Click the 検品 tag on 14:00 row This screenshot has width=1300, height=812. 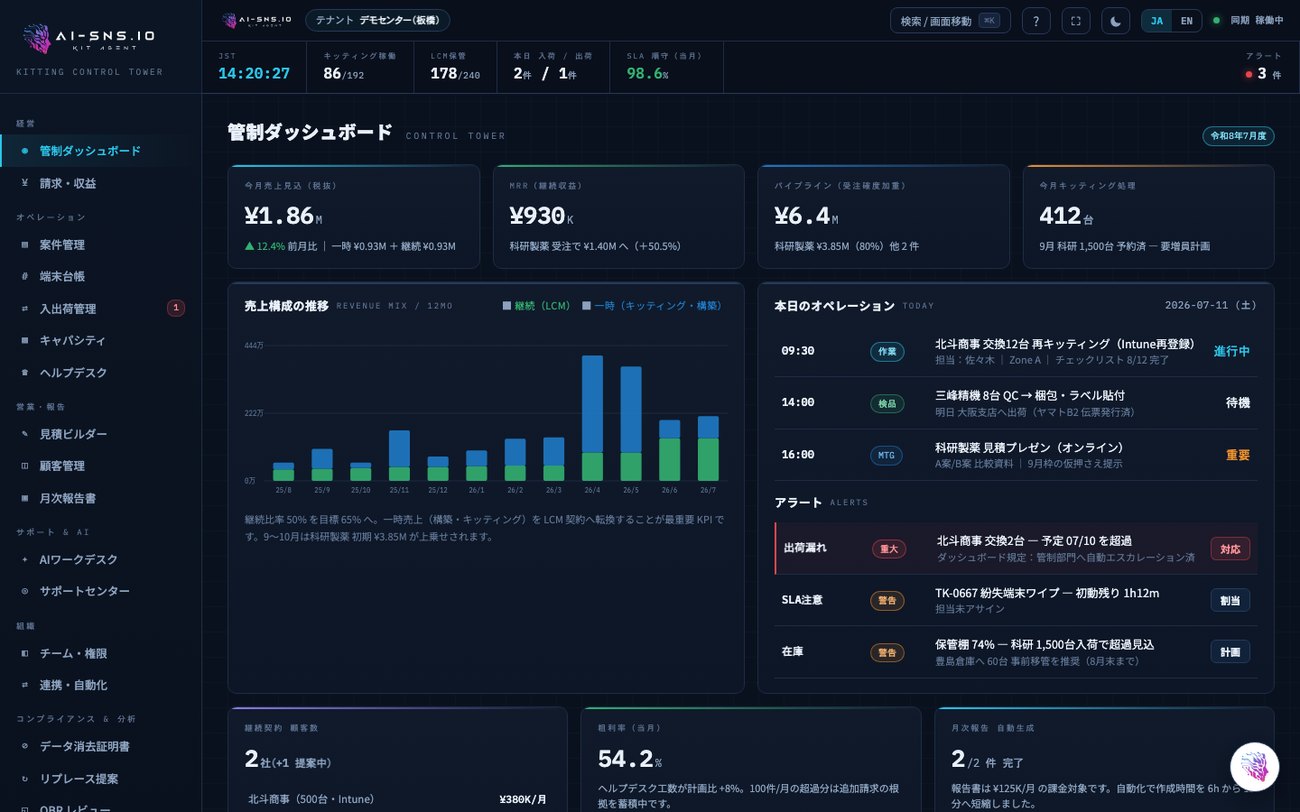pyautogui.click(x=887, y=403)
